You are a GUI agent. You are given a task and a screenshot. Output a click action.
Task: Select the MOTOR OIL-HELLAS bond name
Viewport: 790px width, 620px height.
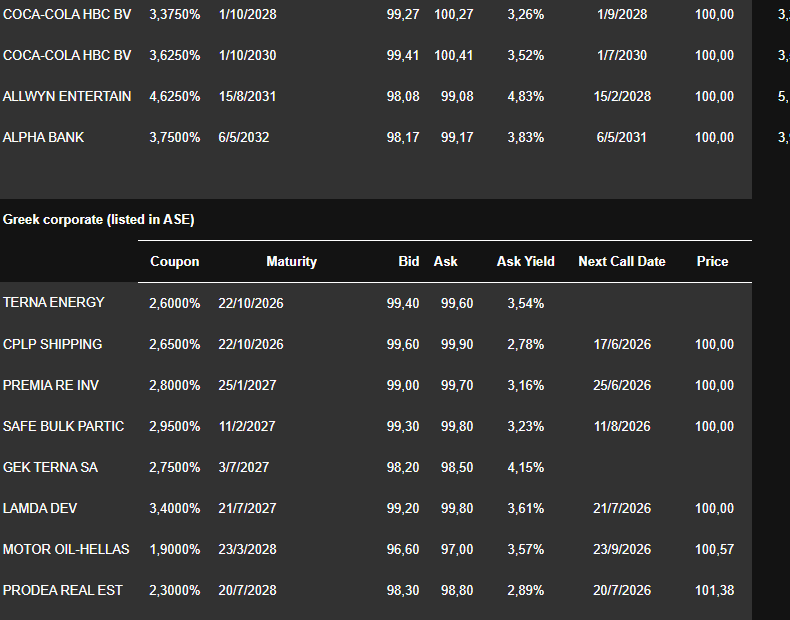(x=66, y=549)
